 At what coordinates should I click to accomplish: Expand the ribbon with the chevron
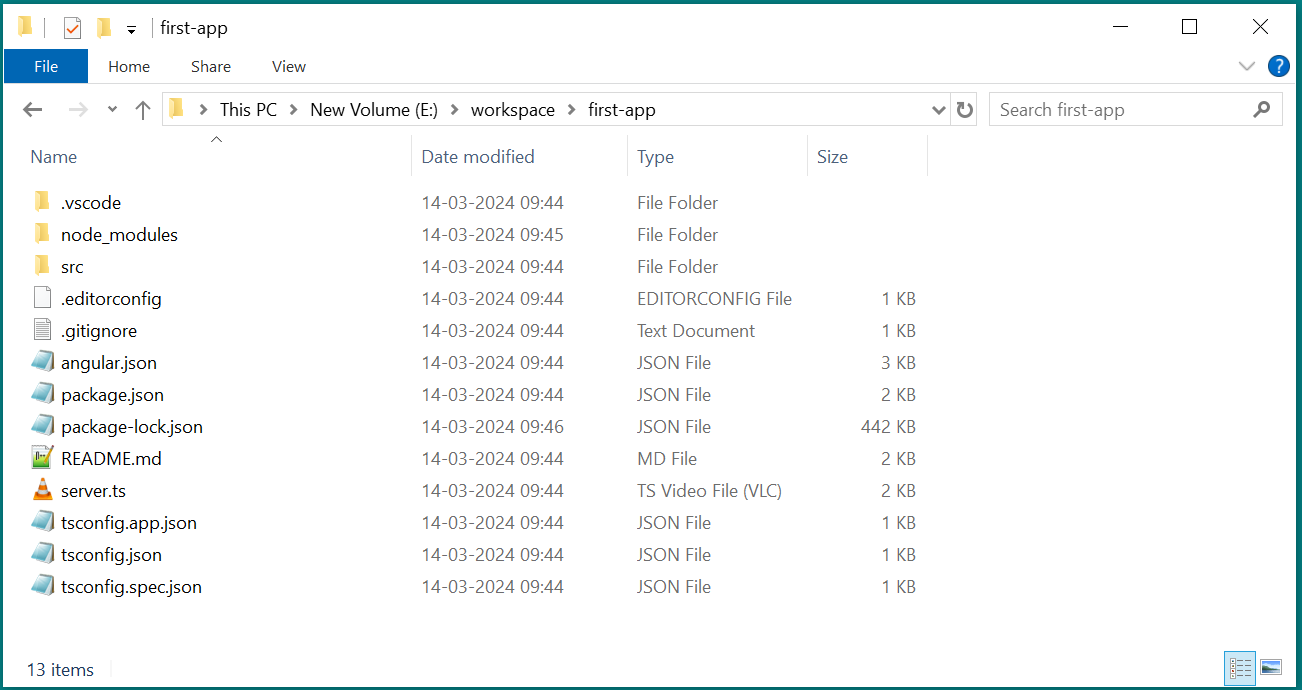1246,66
